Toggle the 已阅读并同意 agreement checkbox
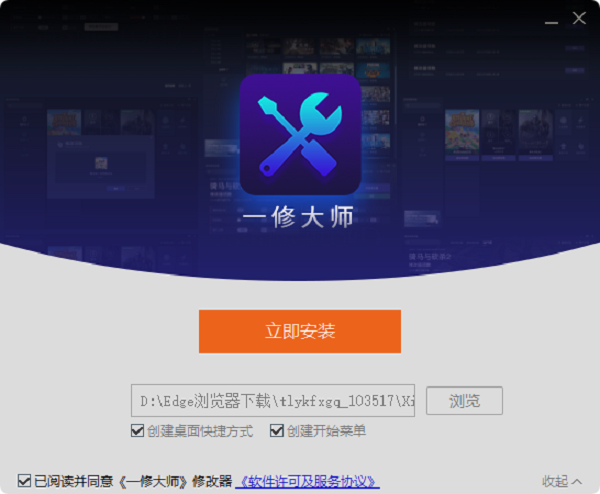600x494 pixels. click(x=24, y=481)
